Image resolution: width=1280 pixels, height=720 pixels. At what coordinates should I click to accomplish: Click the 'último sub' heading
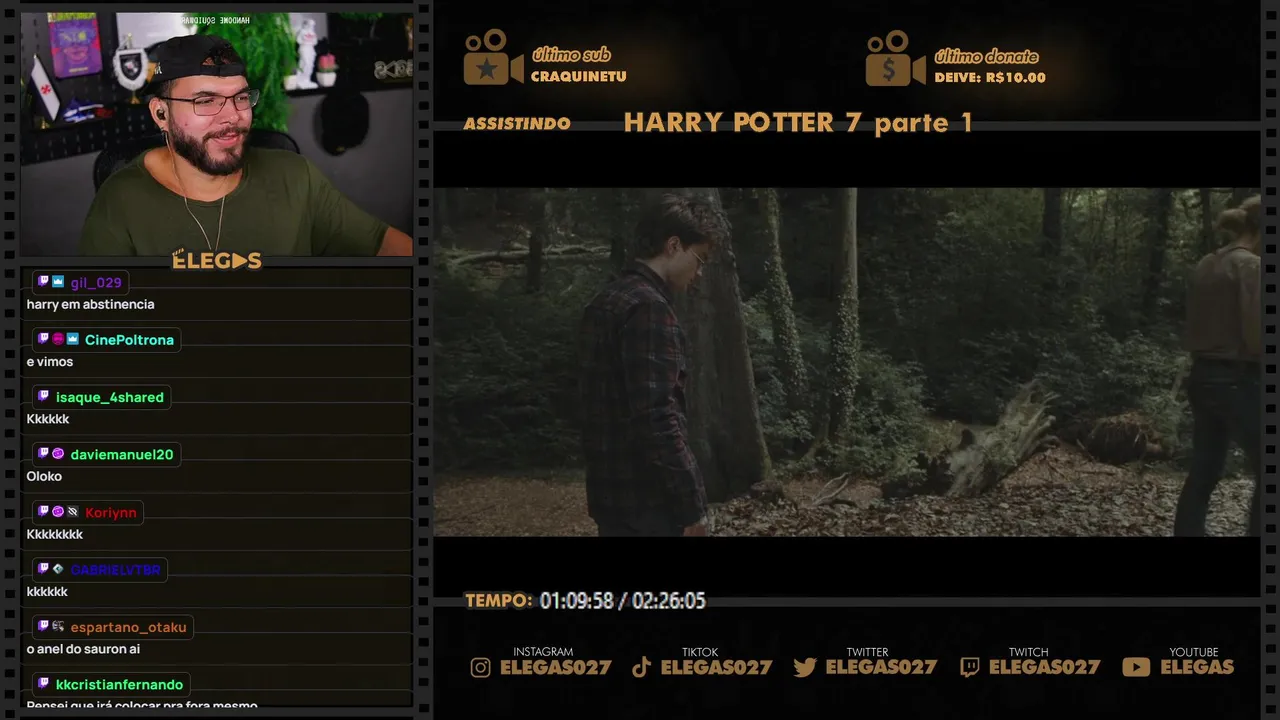pyautogui.click(x=571, y=55)
